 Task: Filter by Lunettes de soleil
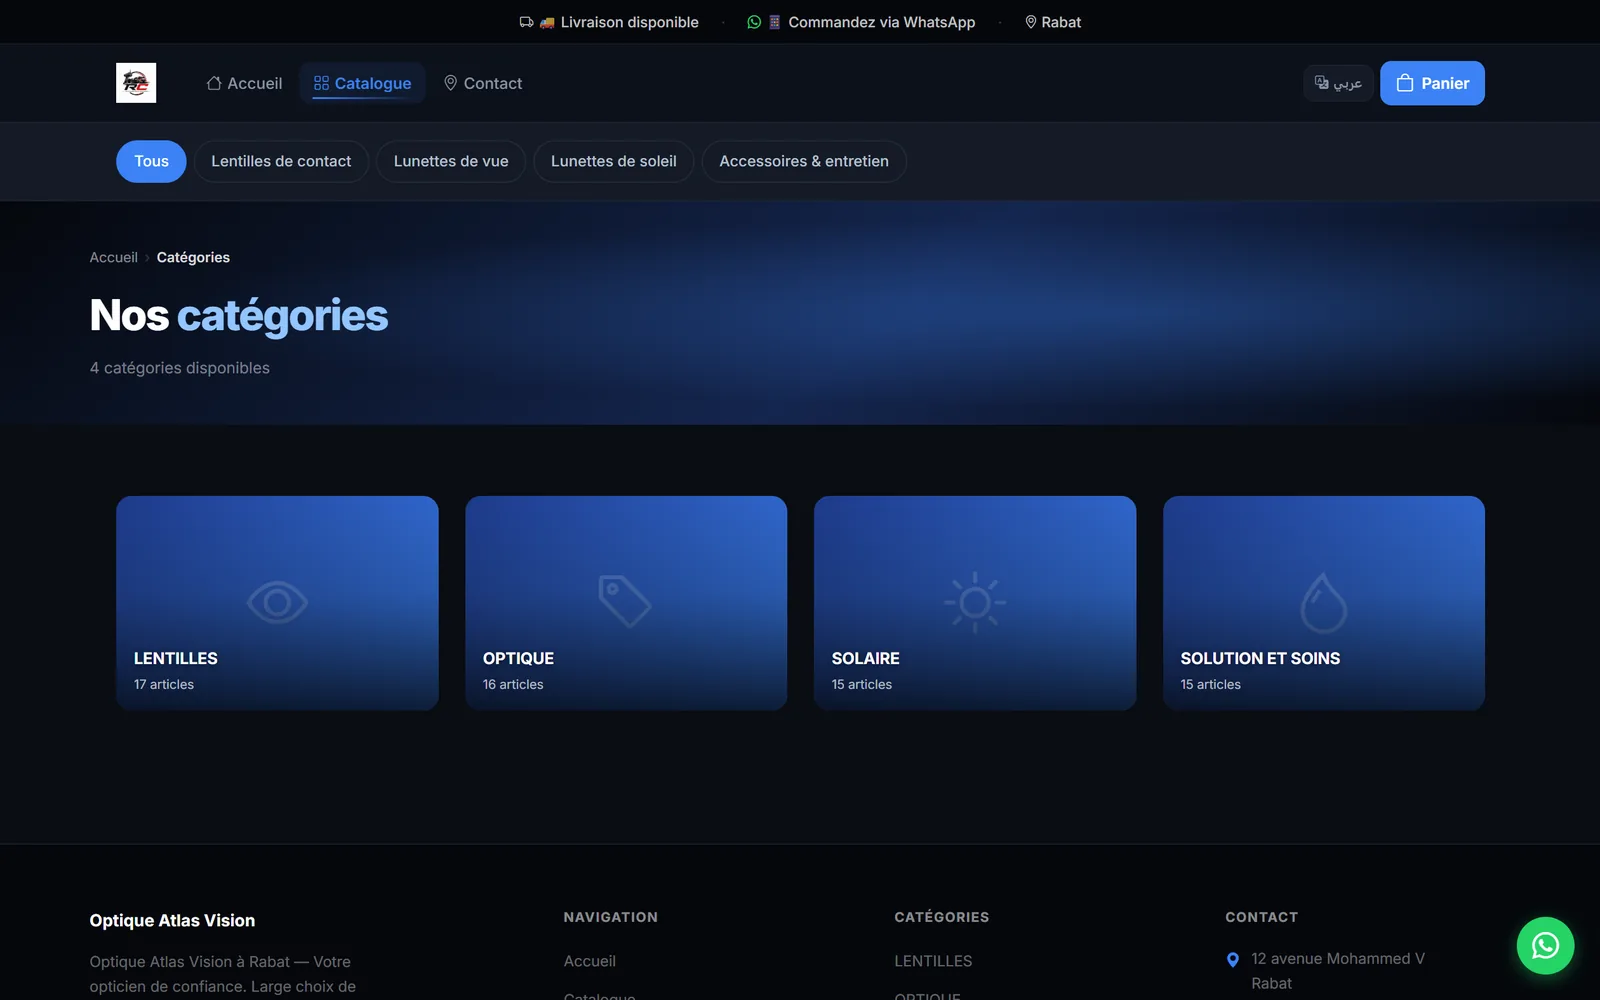pyautogui.click(x=614, y=161)
